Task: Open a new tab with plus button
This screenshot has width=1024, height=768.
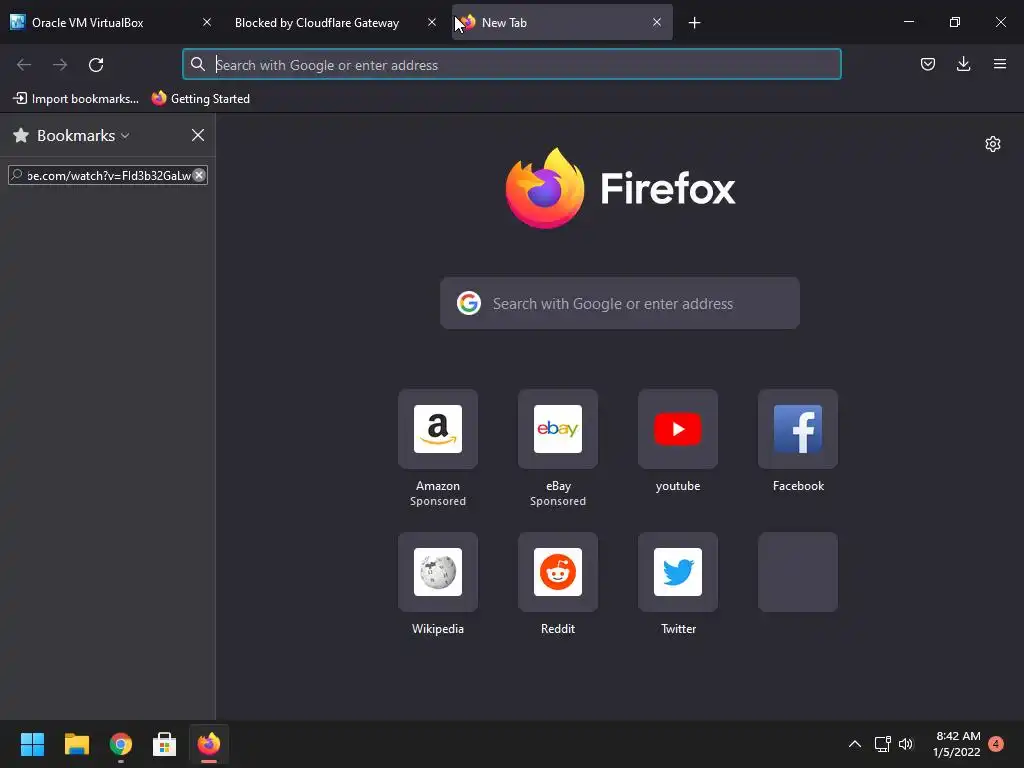Action: coord(694,23)
